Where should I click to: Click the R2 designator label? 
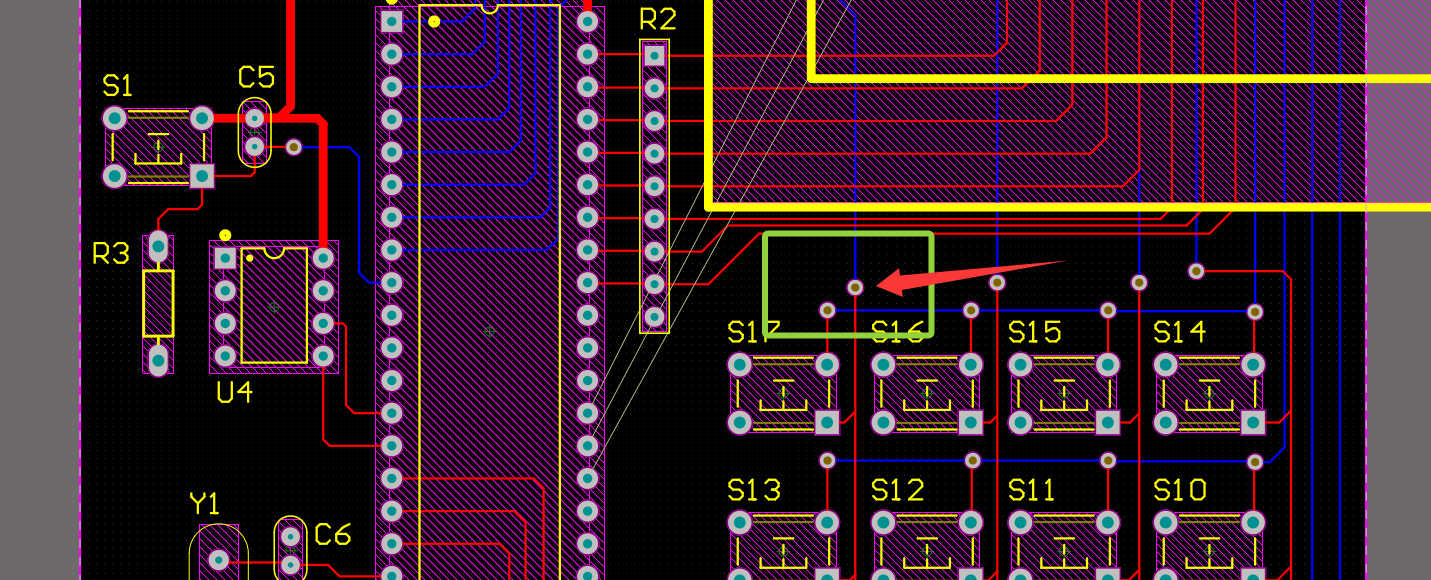click(658, 19)
